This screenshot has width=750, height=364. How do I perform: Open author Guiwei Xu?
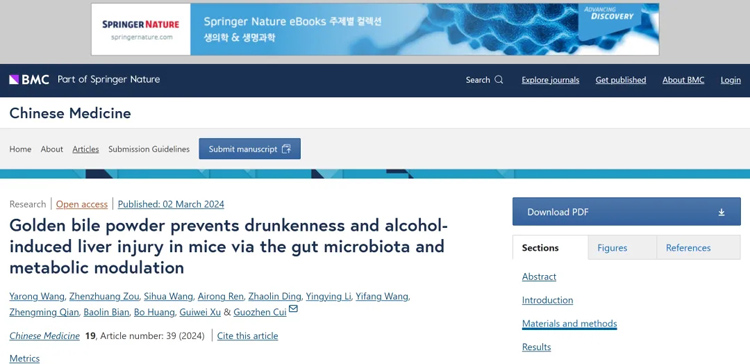coord(200,312)
